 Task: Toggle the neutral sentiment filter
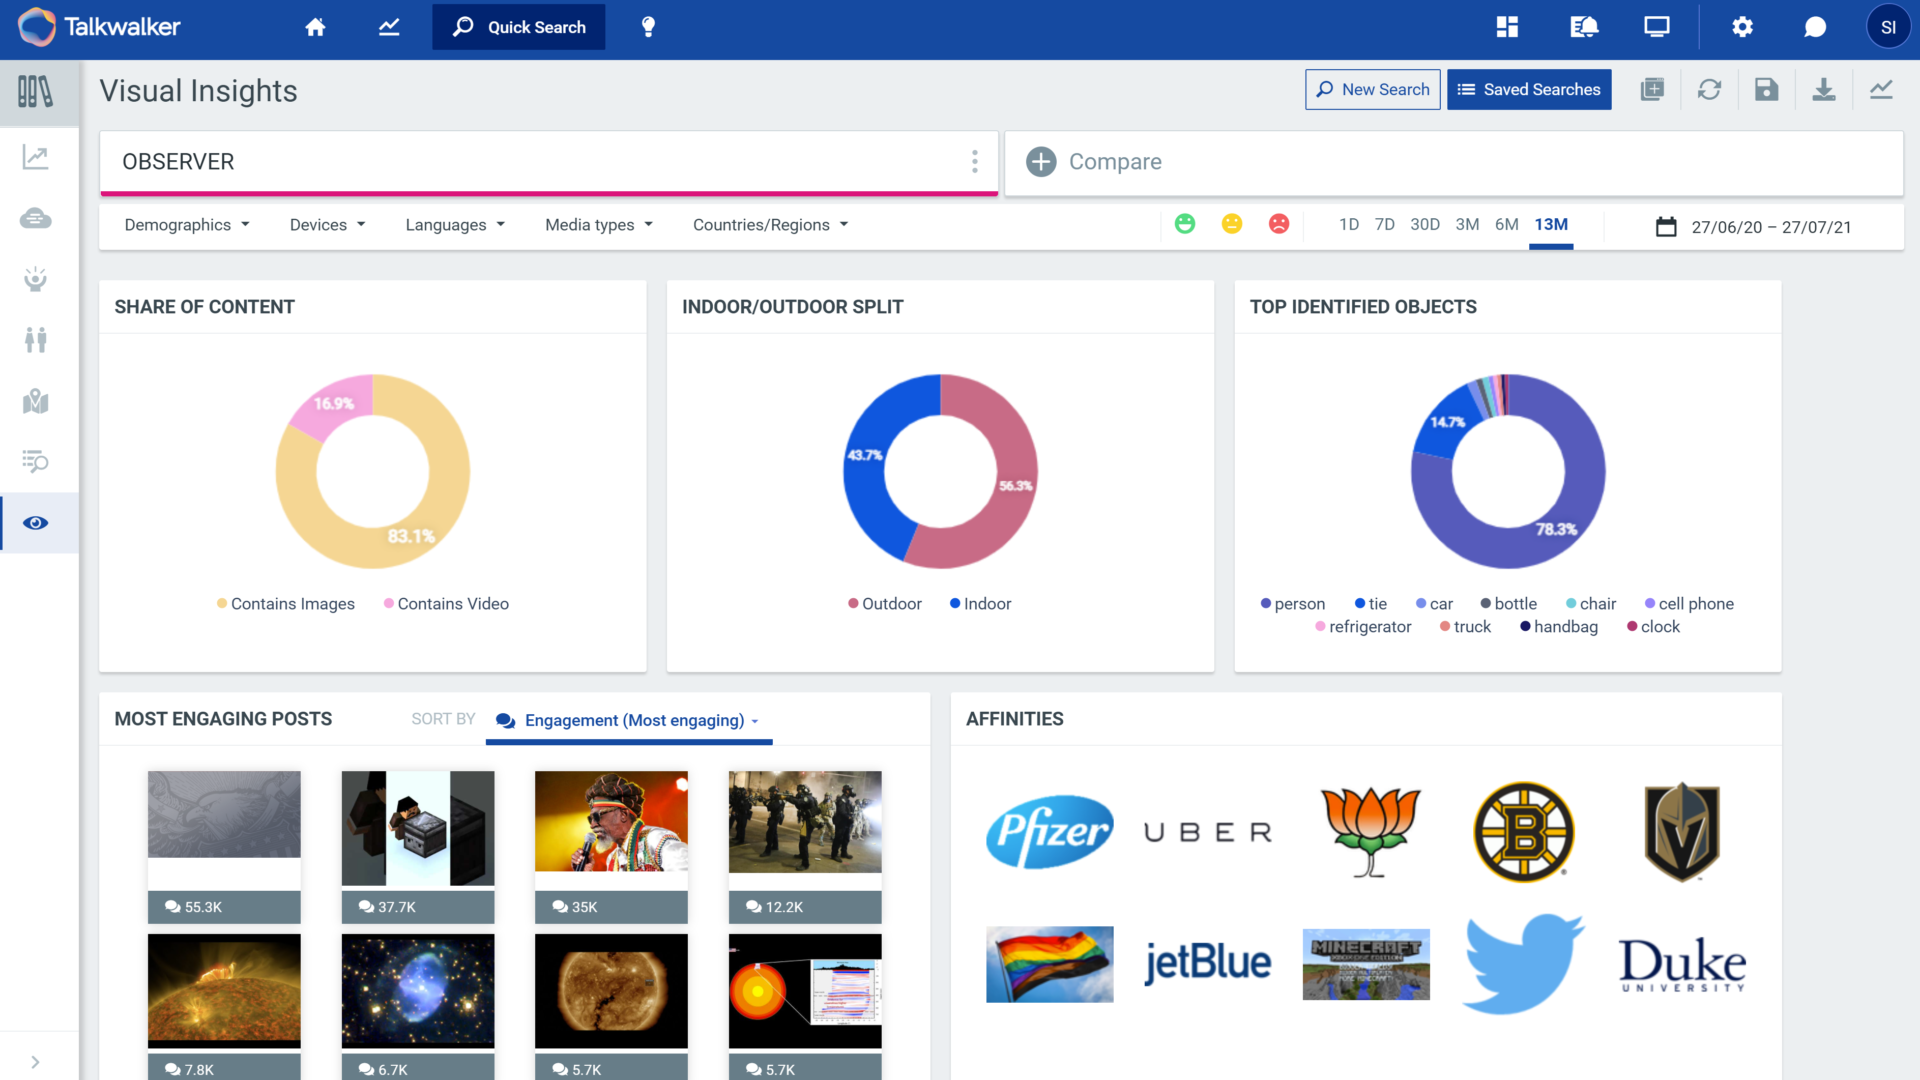coord(1232,224)
